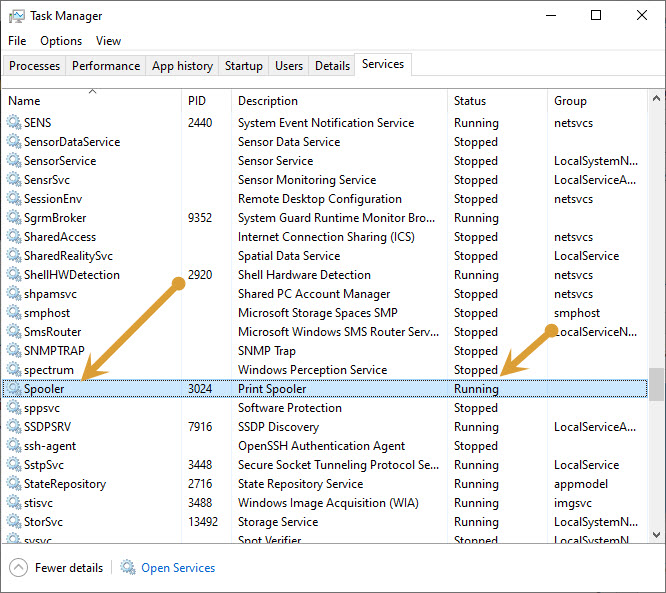Click the vertical scrollbar thumb

(656, 384)
